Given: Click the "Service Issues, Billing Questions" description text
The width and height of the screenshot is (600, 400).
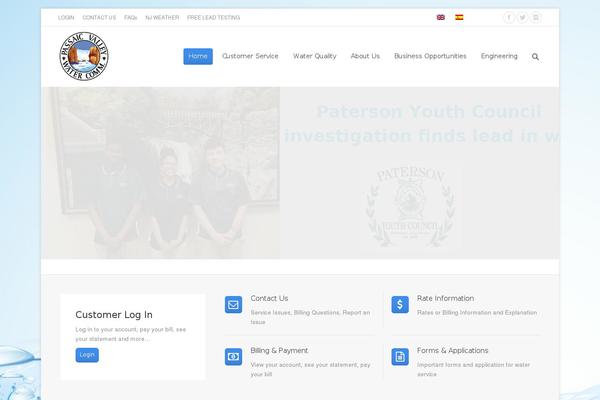Looking at the screenshot, I should pyautogui.click(x=310, y=317).
